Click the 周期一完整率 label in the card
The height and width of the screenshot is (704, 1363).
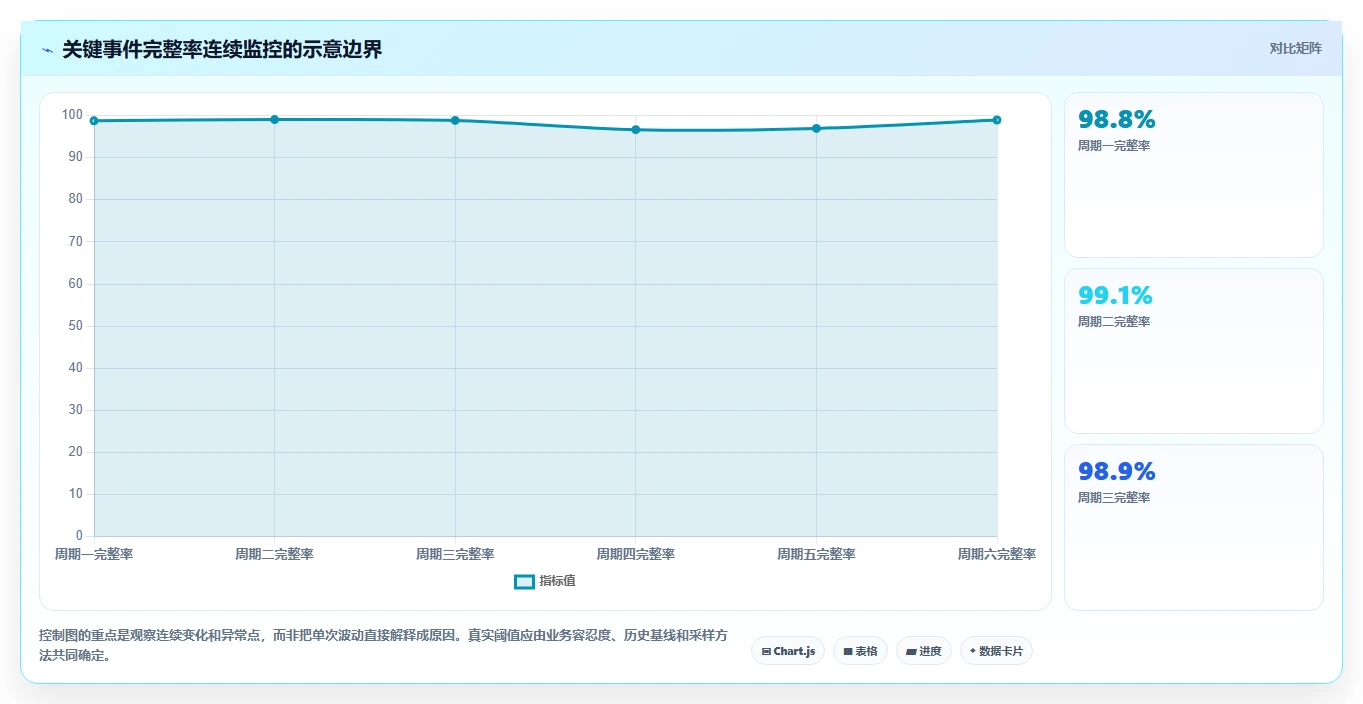pyautogui.click(x=1114, y=146)
